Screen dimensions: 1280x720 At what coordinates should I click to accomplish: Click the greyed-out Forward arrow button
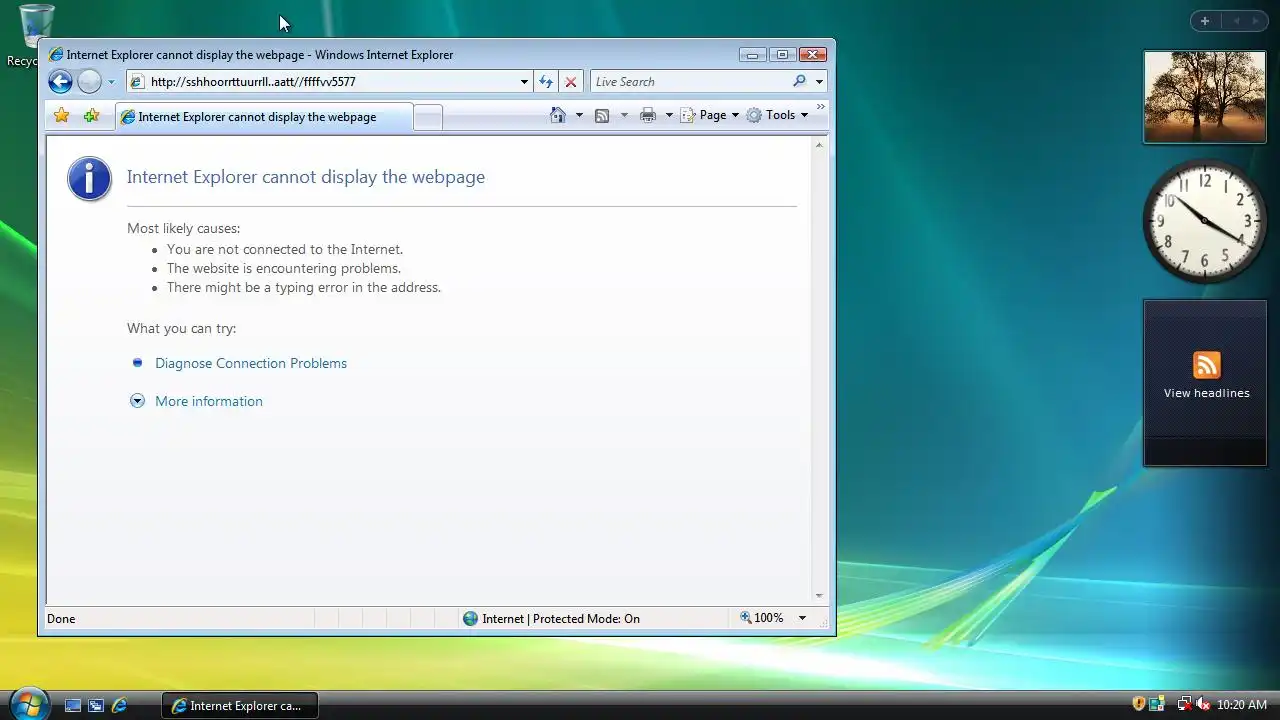point(89,82)
